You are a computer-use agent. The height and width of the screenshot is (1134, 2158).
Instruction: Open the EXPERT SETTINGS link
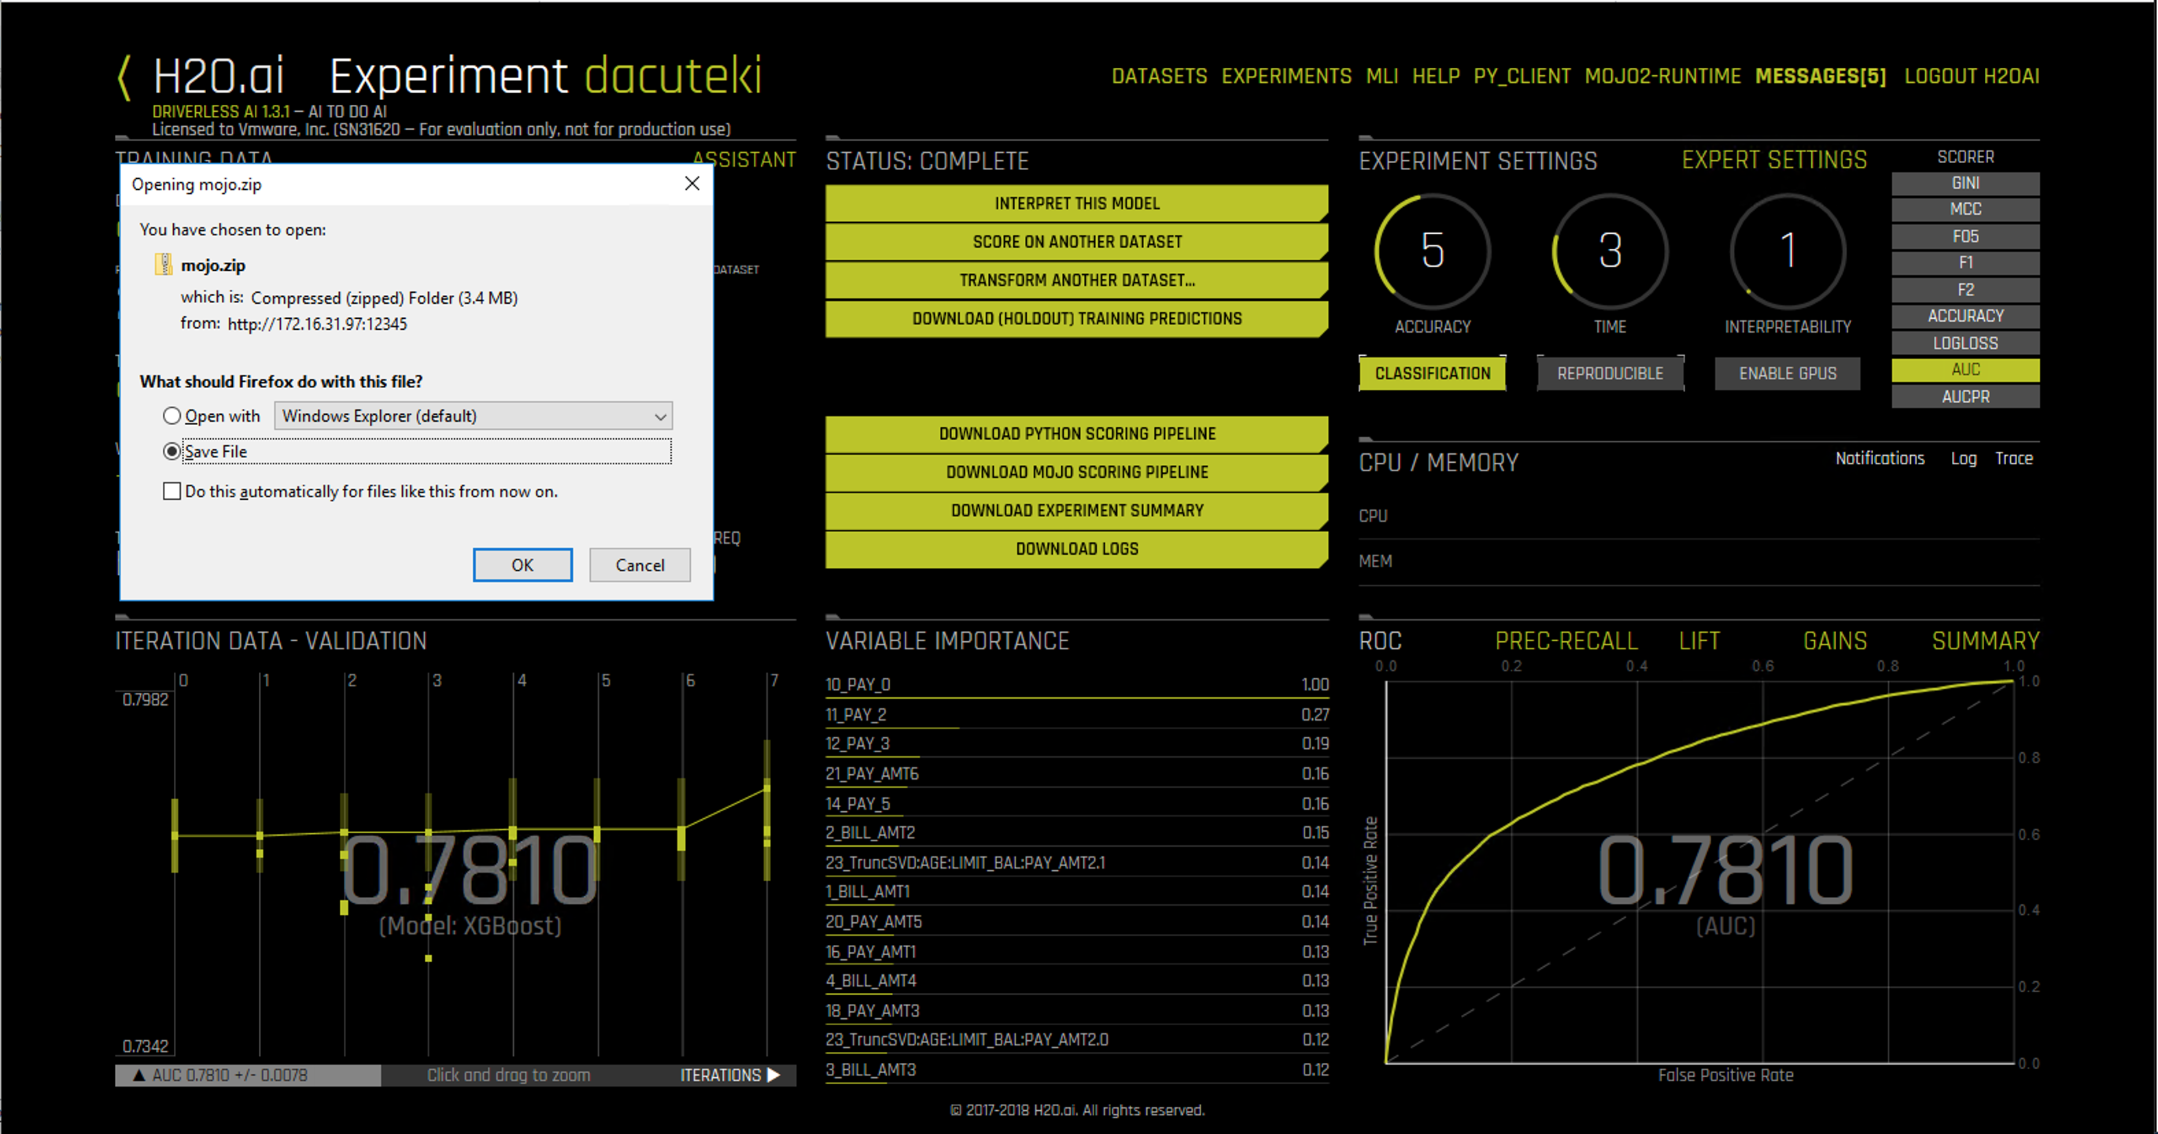(x=1773, y=160)
